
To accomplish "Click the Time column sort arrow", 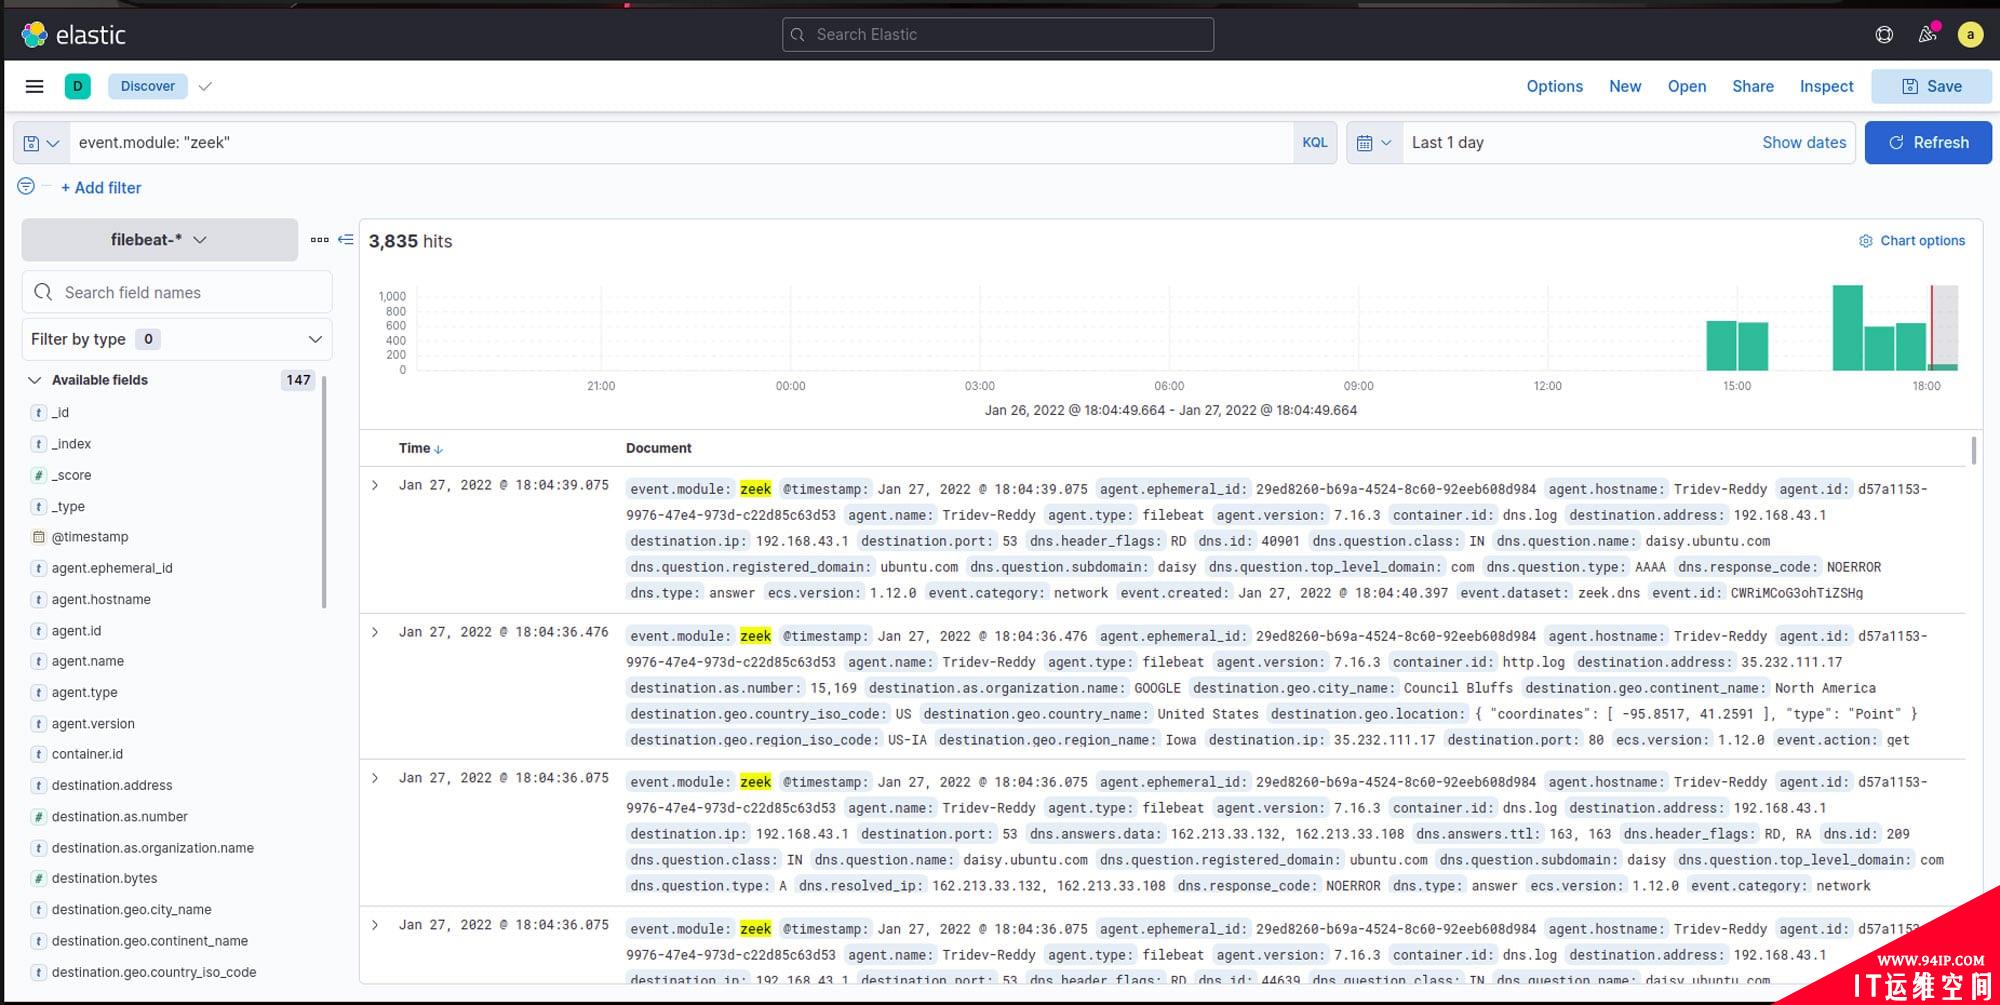I will pyautogui.click(x=439, y=449).
